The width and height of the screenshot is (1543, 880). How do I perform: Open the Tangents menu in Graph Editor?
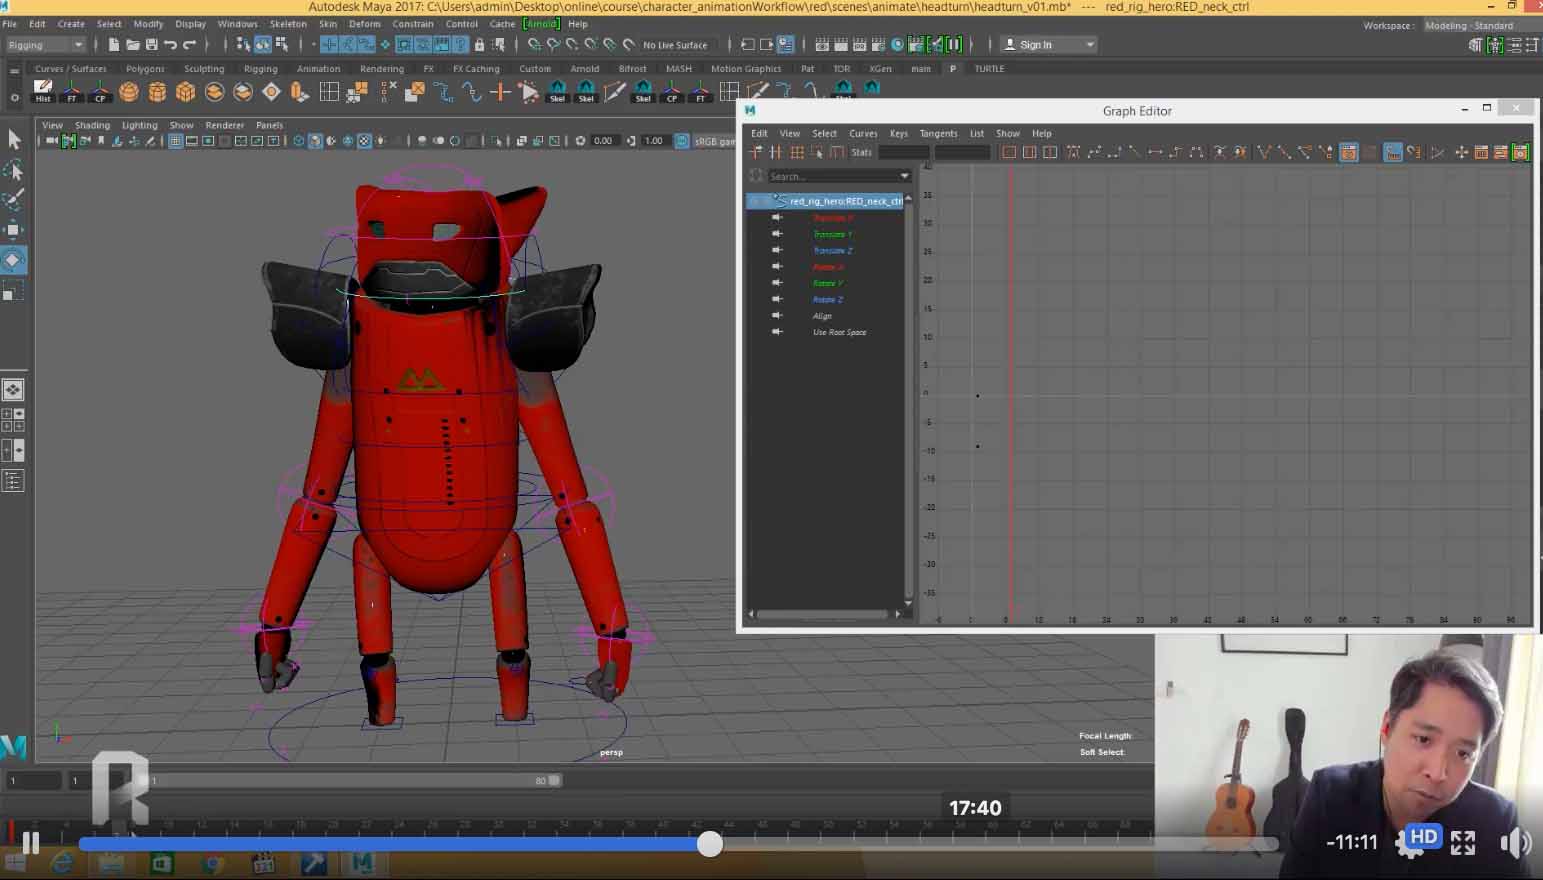coord(937,133)
